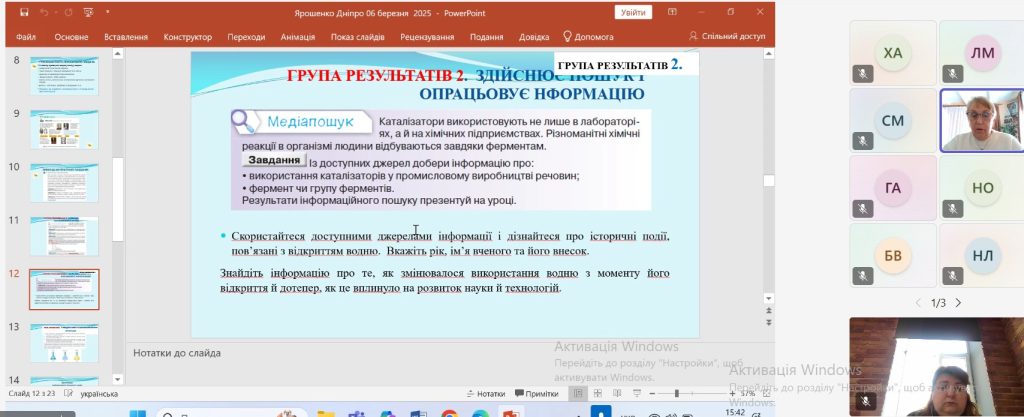The height and width of the screenshot is (417, 1024).
Task: Open Ribbon Display Options
Action: [673, 12]
